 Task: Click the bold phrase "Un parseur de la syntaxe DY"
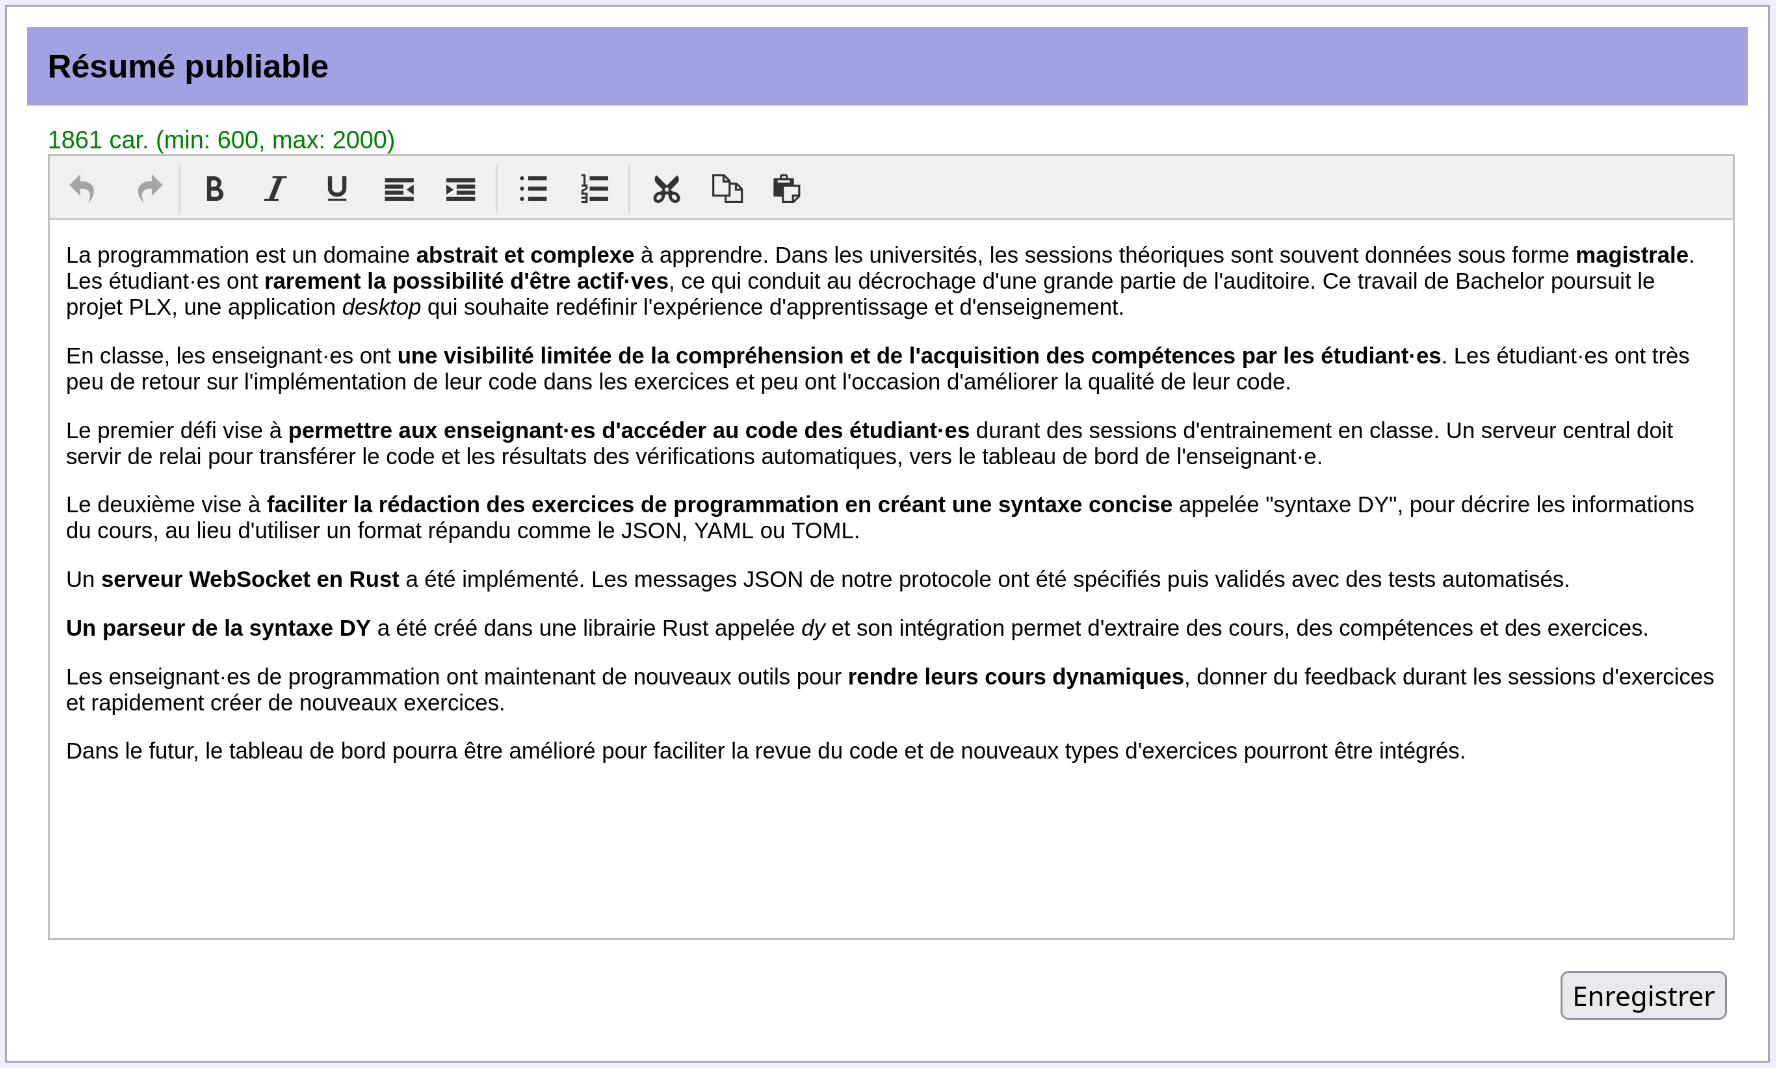(x=218, y=629)
